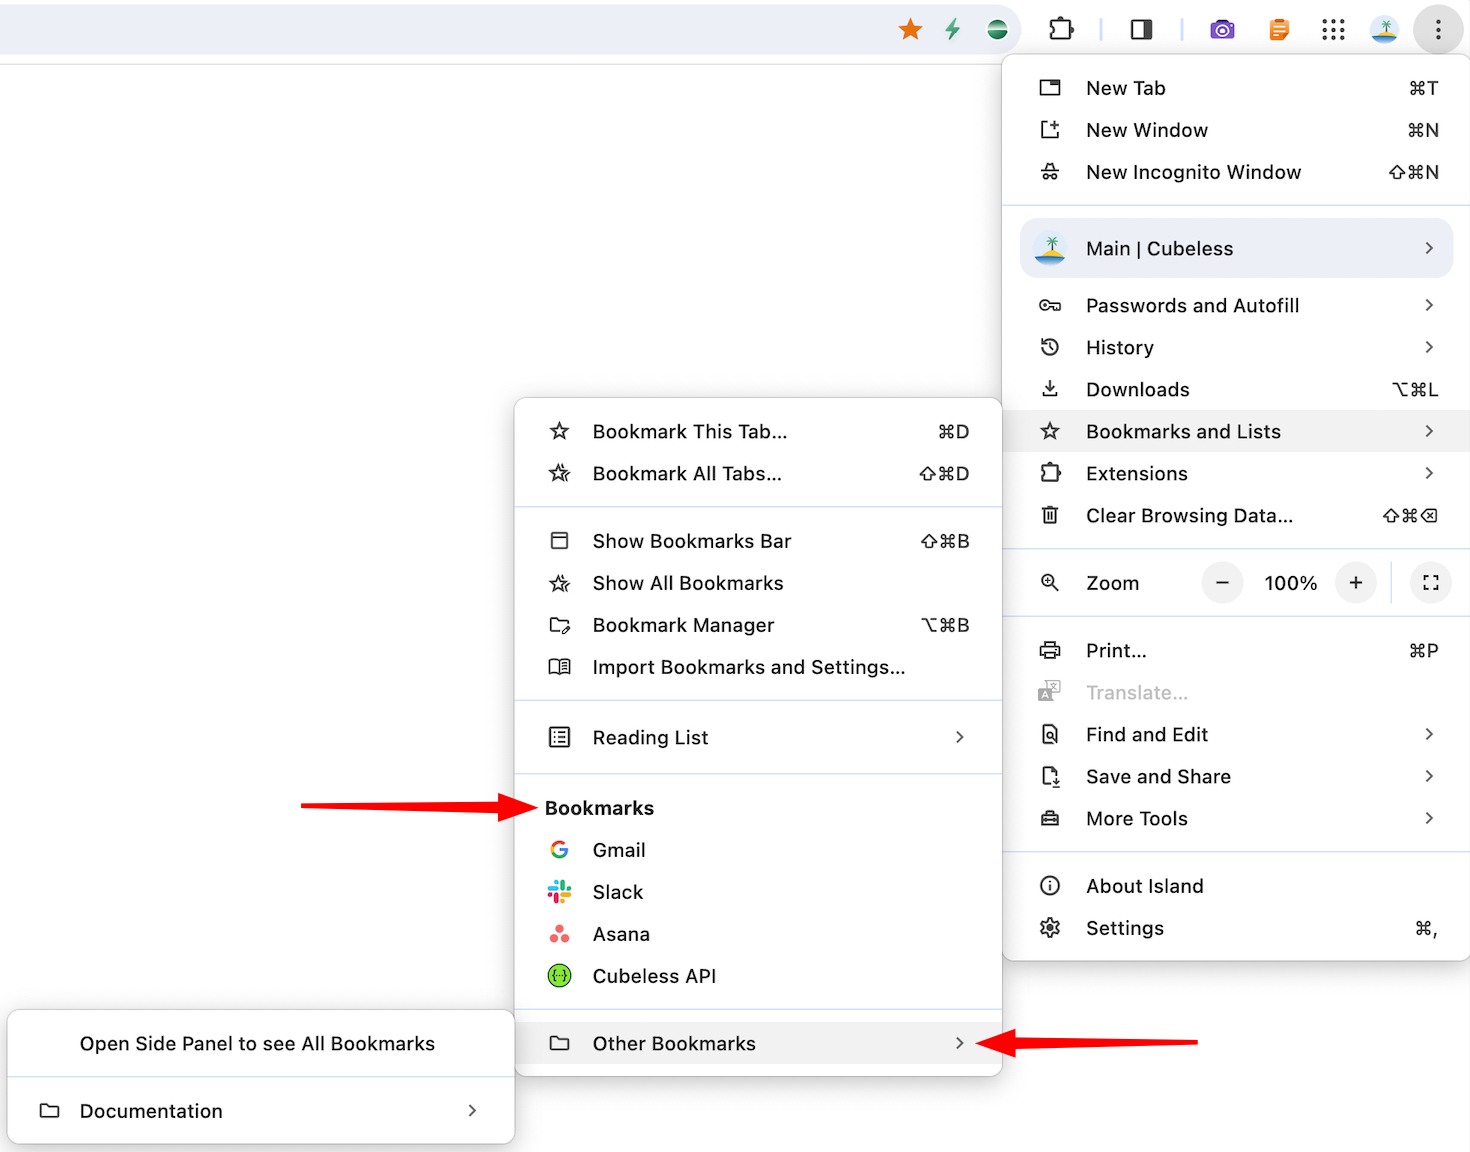Expand the Documentation folder submenu
Image resolution: width=1470 pixels, height=1152 pixels.
[x=261, y=1111]
